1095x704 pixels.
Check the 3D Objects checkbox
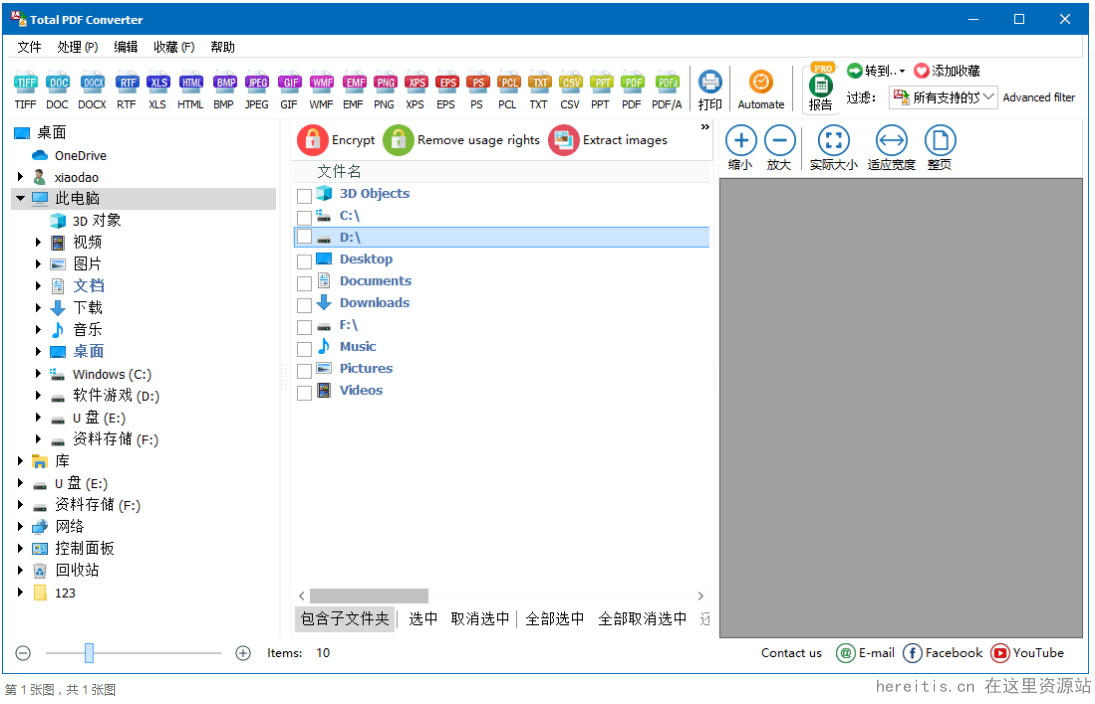coord(304,196)
